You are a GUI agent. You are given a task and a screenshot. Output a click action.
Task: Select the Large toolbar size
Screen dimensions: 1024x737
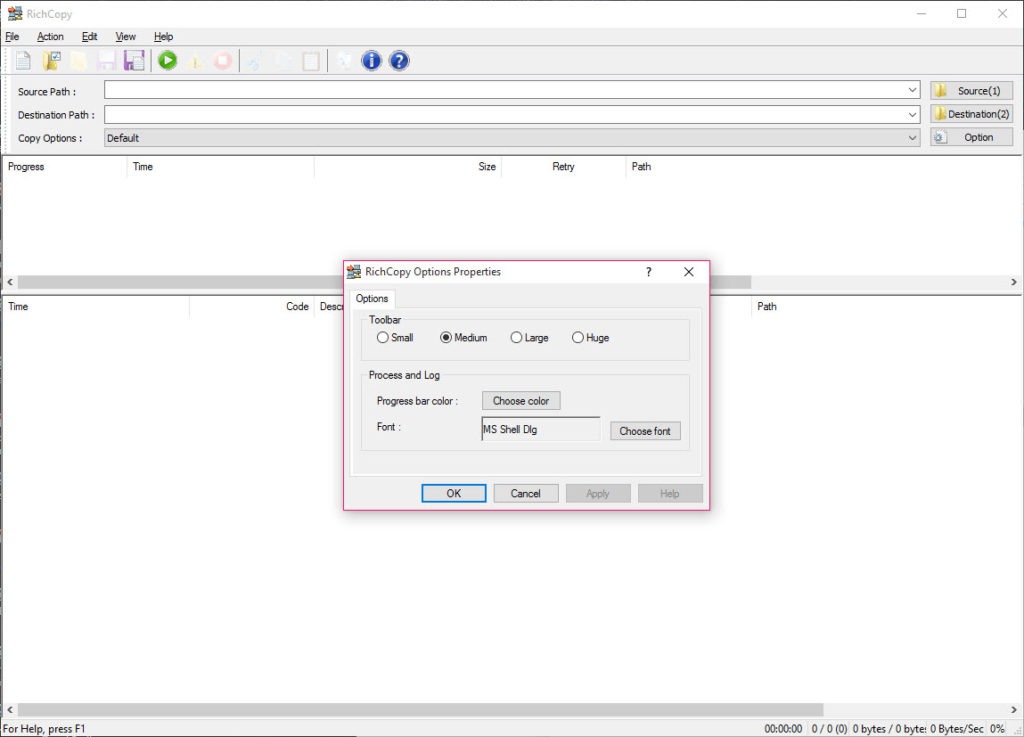click(530, 337)
